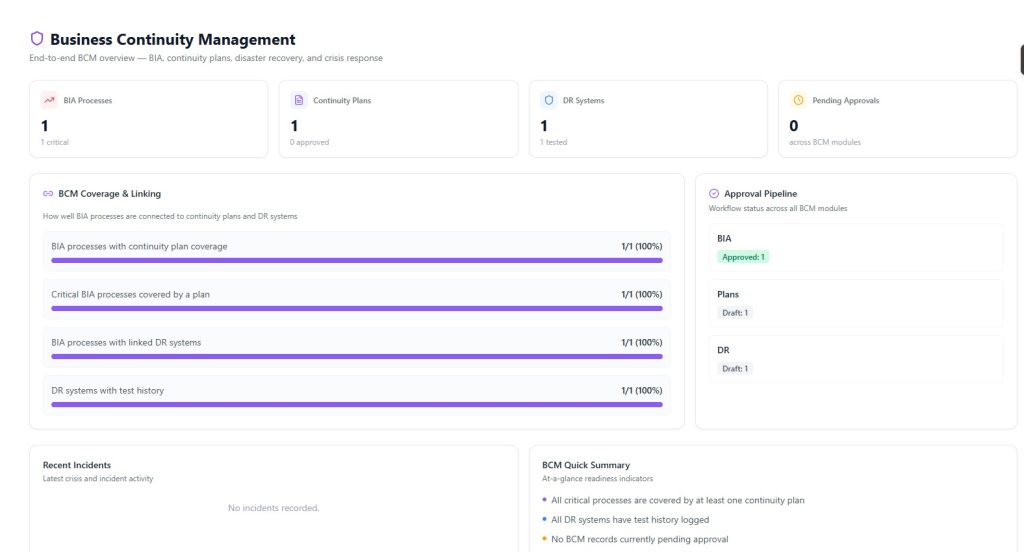Click the Draft: 1 badge under DR
The height and width of the screenshot is (552, 1024).
coord(735,368)
